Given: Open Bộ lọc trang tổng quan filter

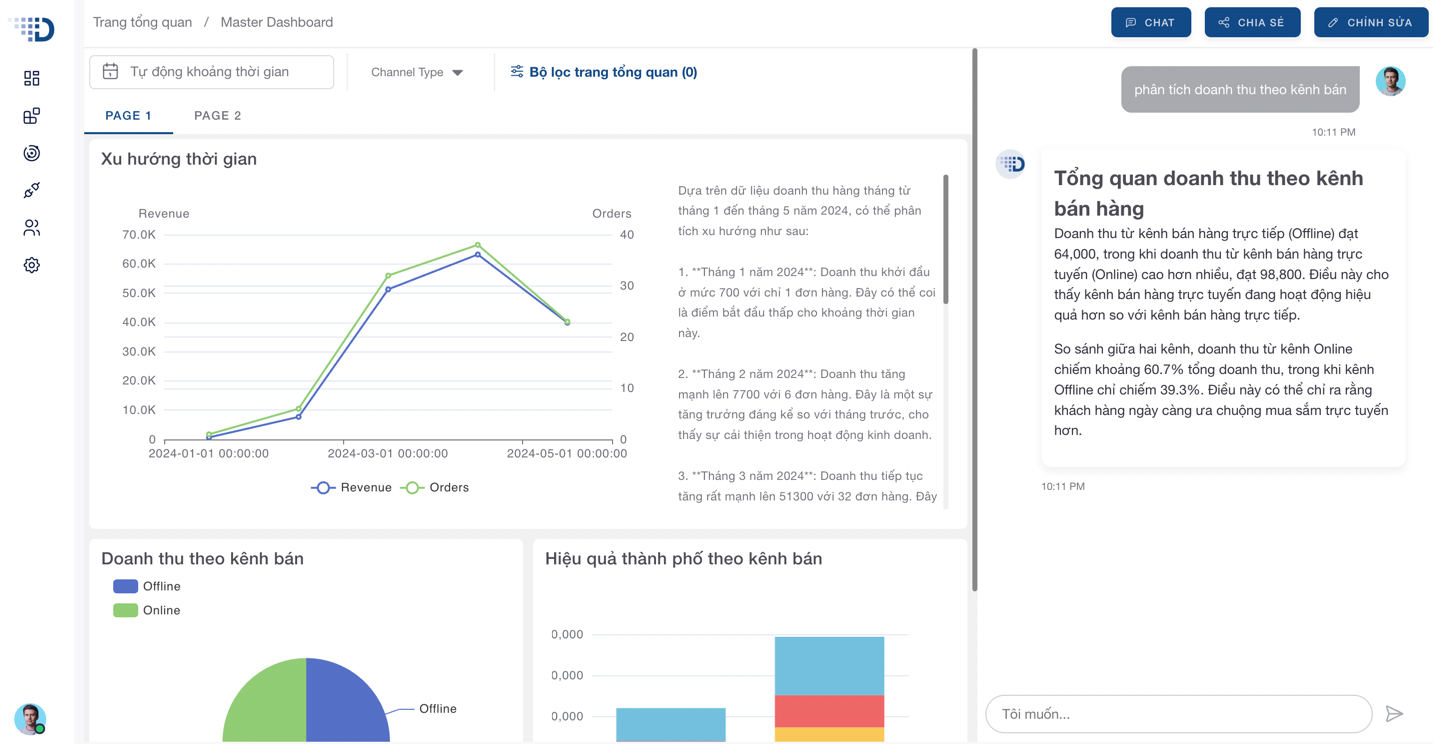Looking at the screenshot, I should pos(604,72).
